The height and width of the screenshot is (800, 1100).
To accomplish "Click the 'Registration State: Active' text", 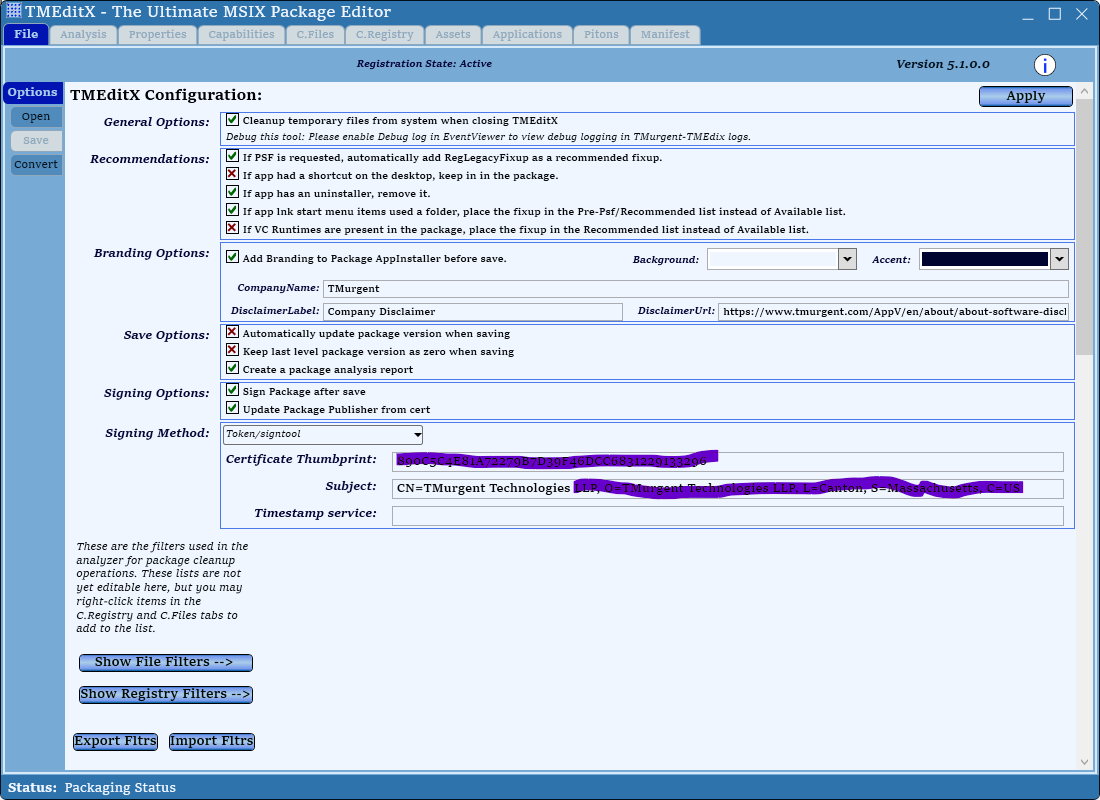I will 424,64.
